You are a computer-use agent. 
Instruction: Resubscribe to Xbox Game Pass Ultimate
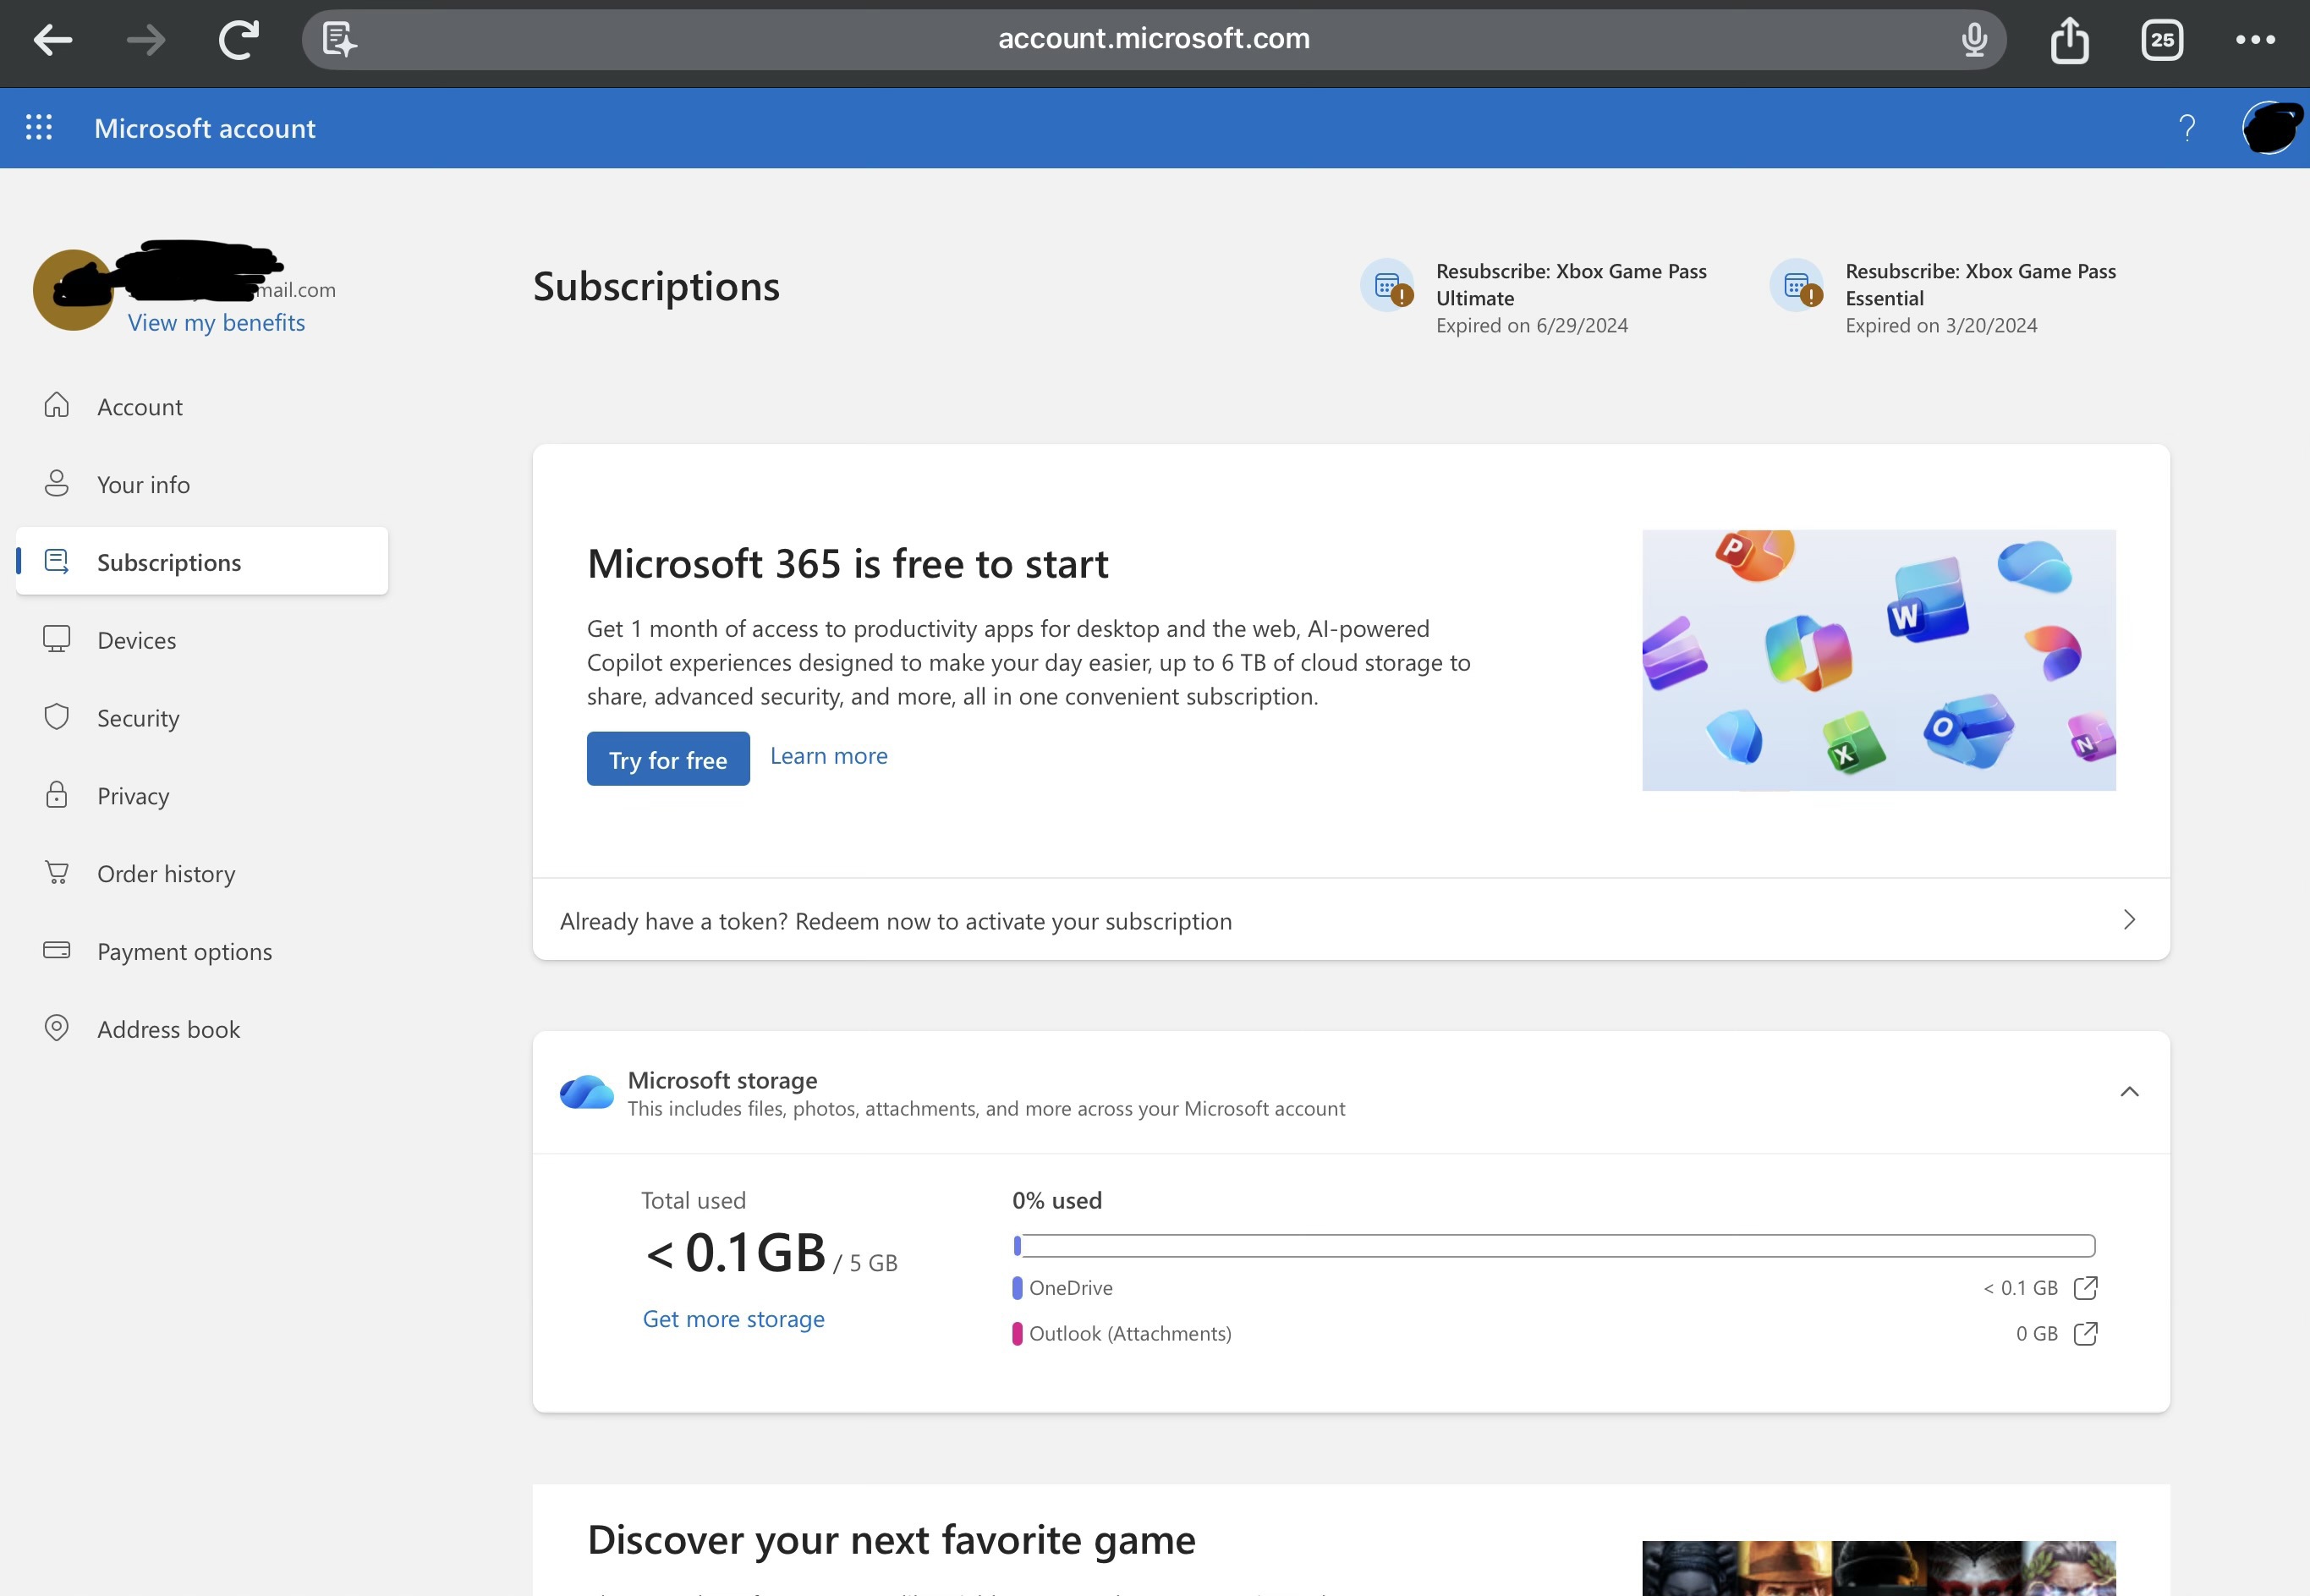click(1571, 285)
